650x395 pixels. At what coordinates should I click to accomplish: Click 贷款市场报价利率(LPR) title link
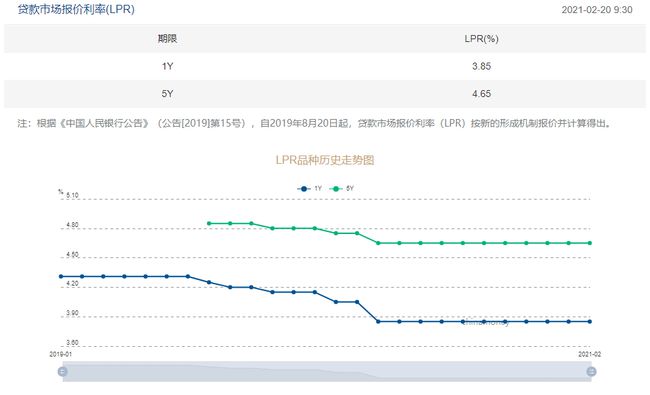point(76,9)
